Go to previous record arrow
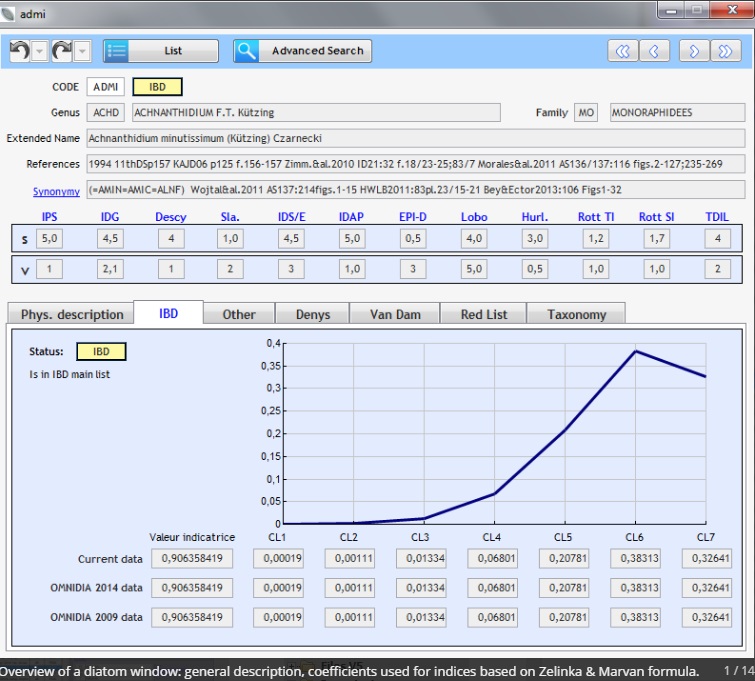 point(654,51)
